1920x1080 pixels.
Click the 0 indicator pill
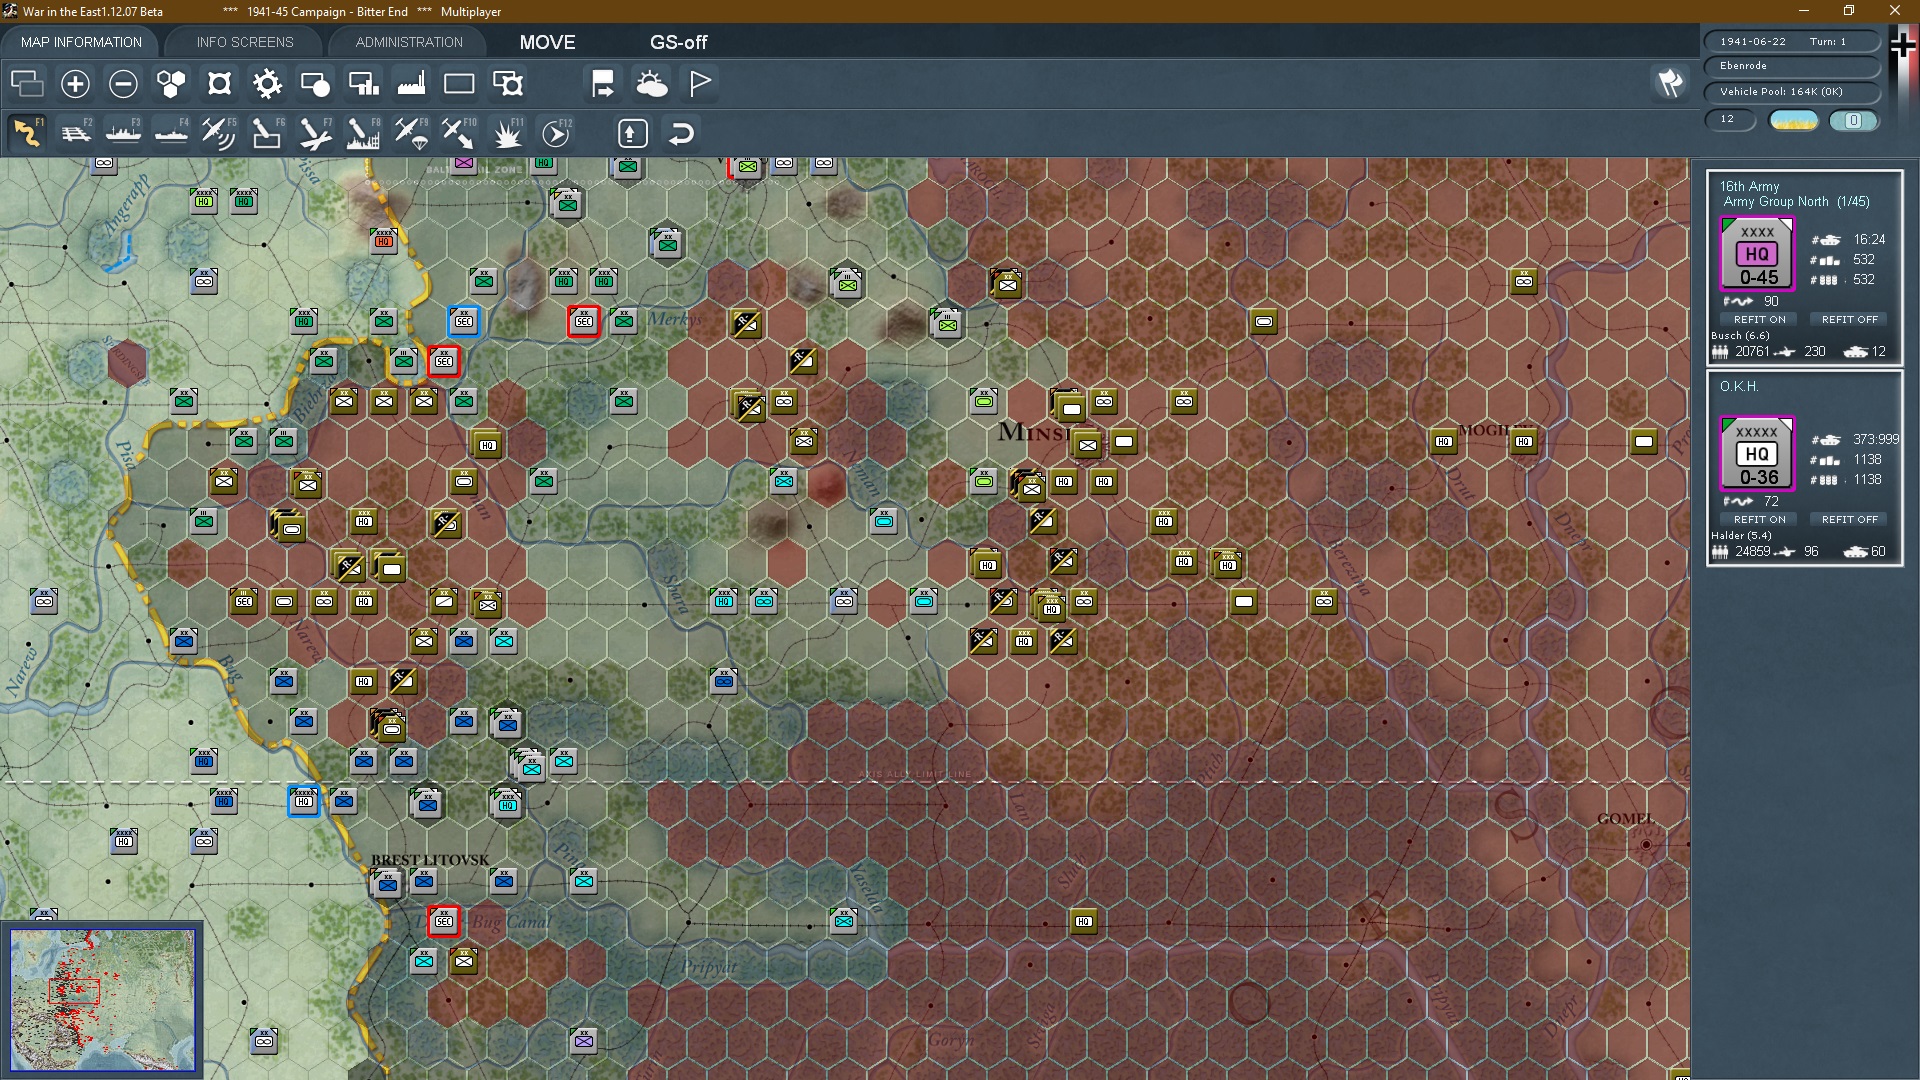[x=1853, y=120]
